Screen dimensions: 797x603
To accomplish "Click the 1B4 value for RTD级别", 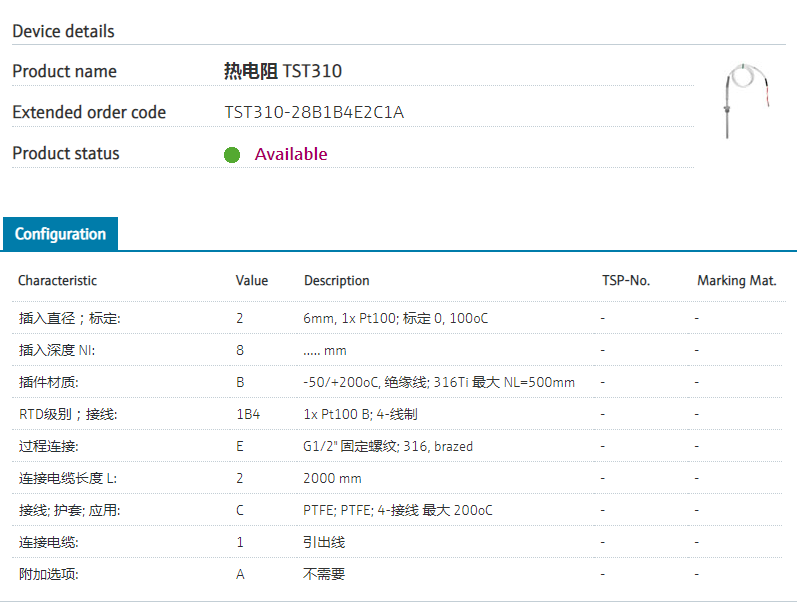I will [x=248, y=414].
